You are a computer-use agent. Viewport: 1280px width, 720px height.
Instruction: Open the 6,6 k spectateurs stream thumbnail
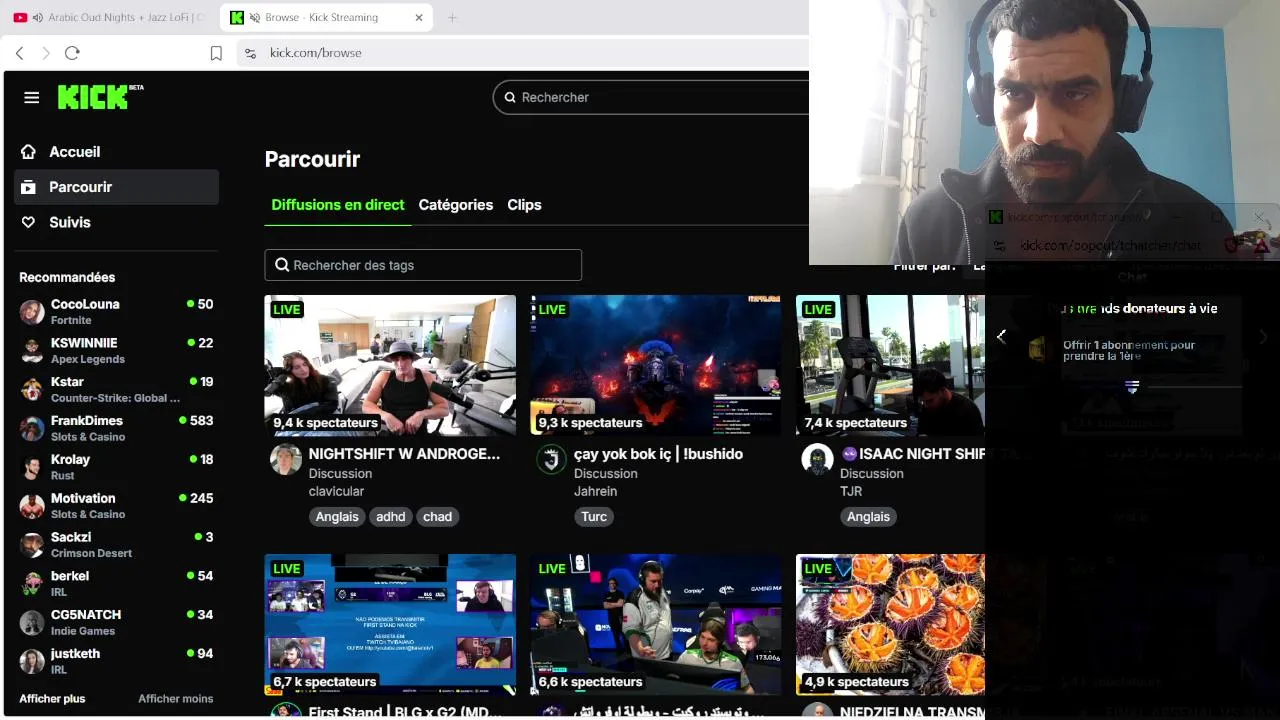(x=656, y=624)
